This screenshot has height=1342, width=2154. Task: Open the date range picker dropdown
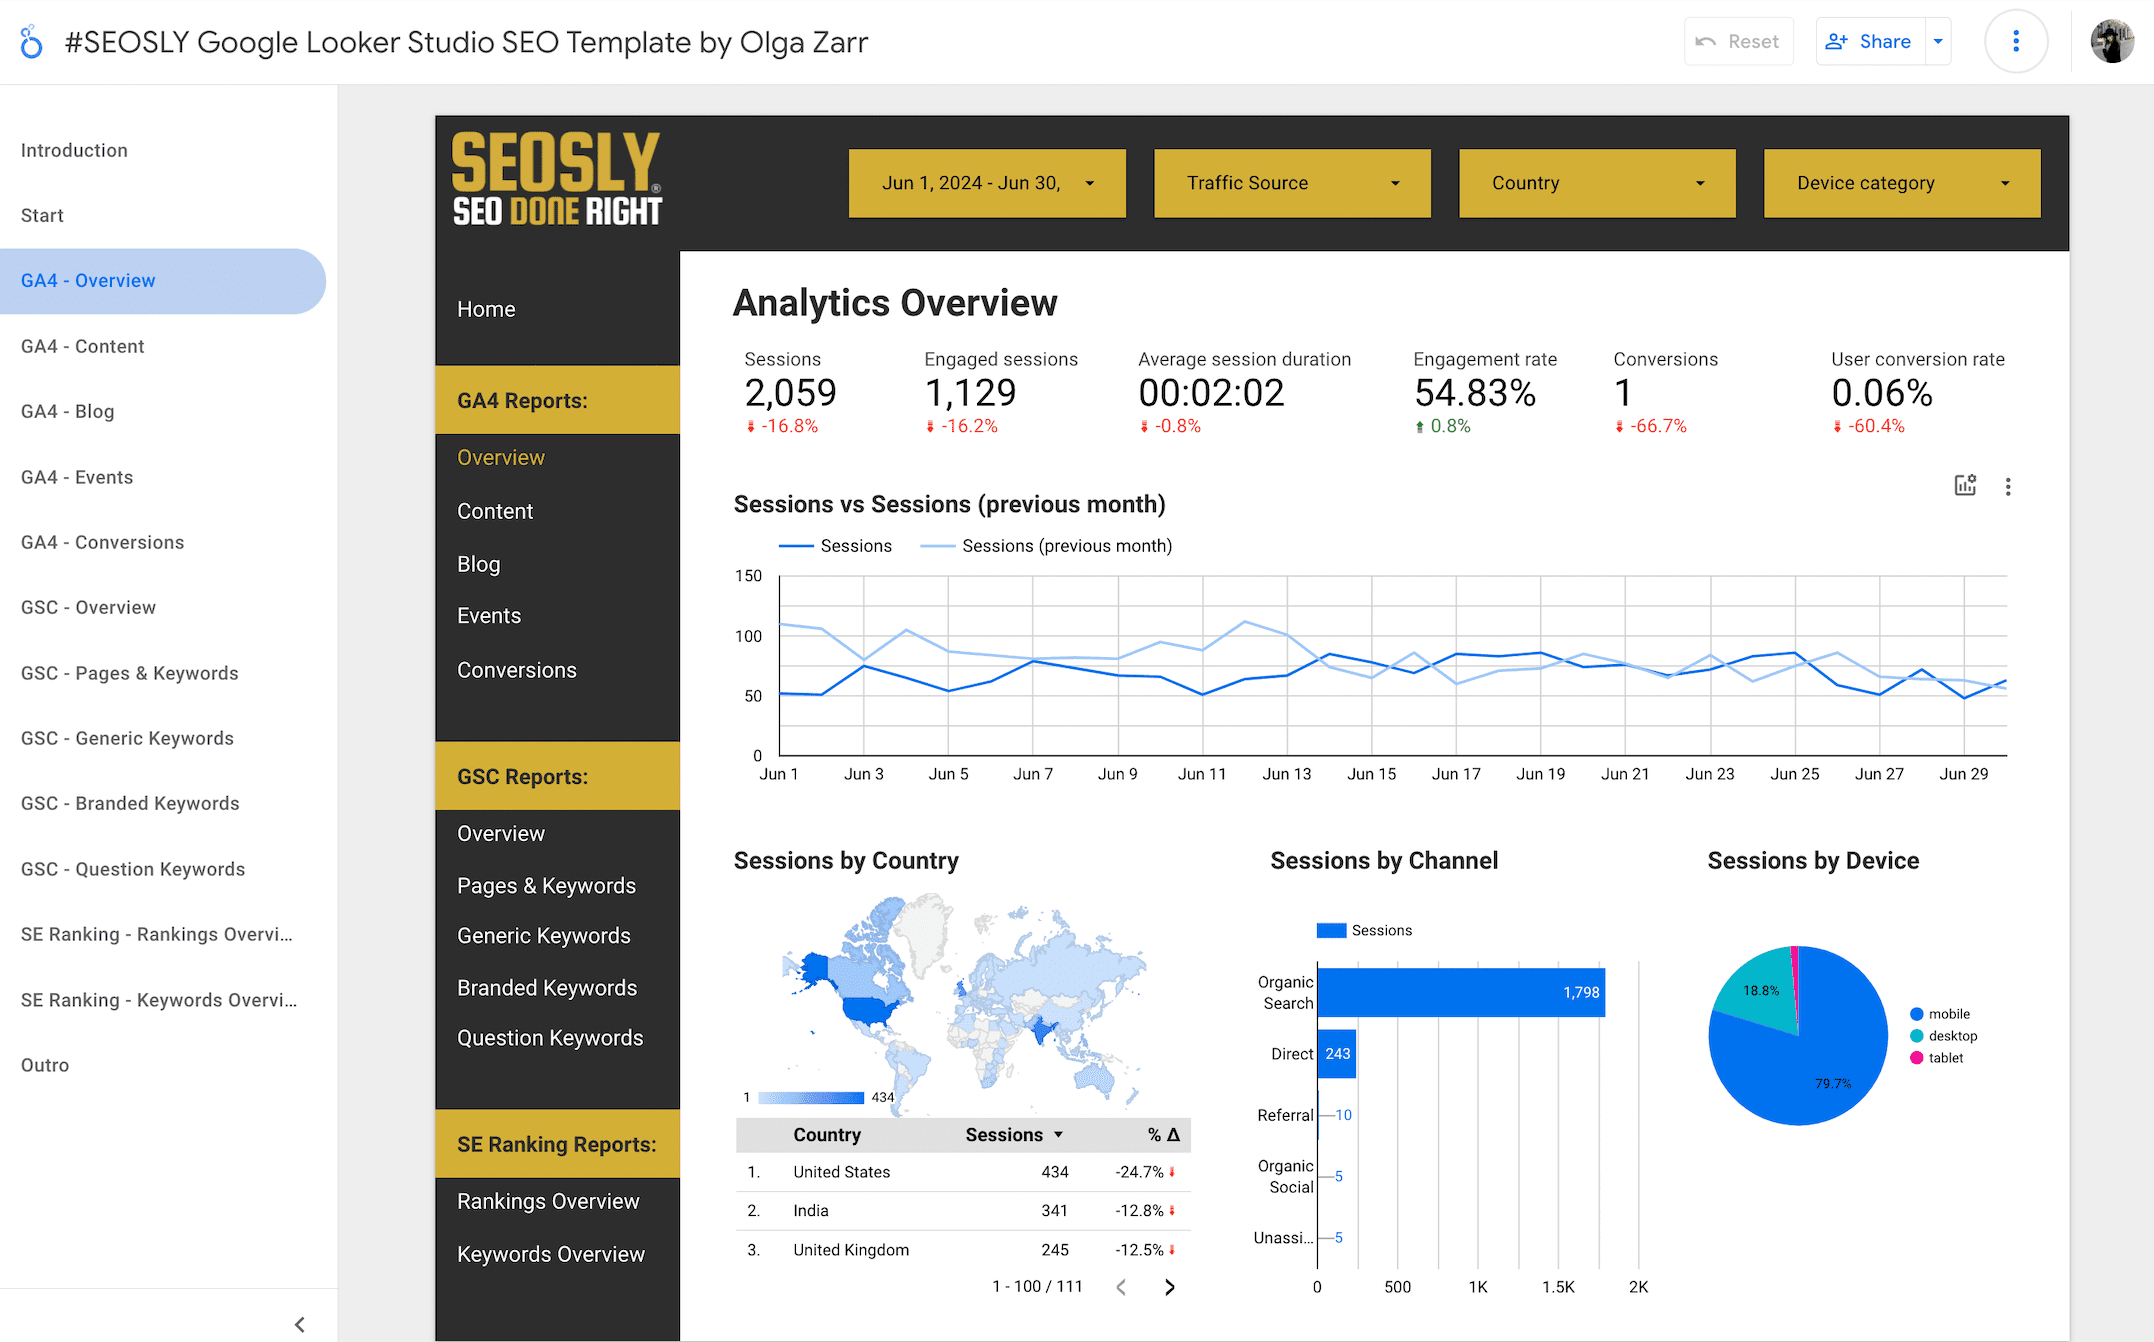click(x=987, y=183)
